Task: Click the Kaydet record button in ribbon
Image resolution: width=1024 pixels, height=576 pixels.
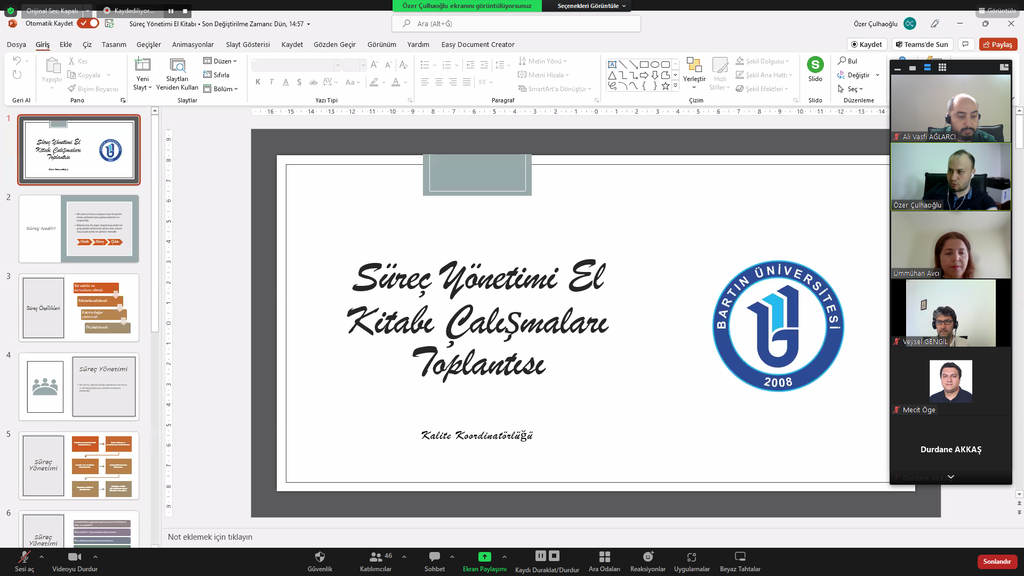Action: [x=867, y=44]
